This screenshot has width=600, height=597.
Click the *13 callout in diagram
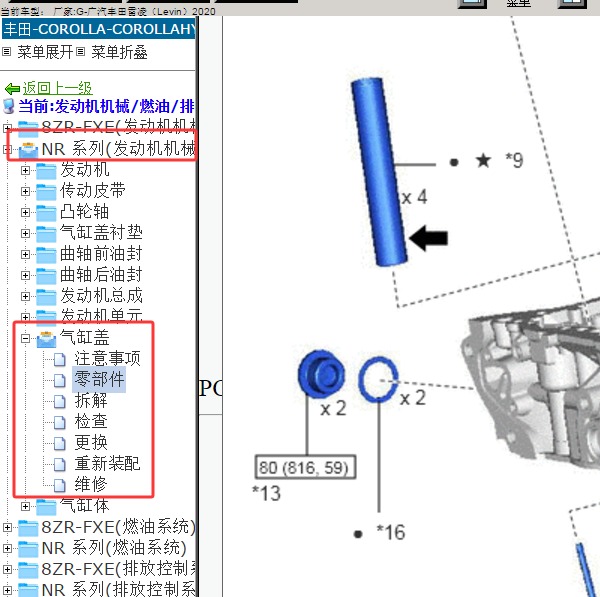(x=267, y=493)
